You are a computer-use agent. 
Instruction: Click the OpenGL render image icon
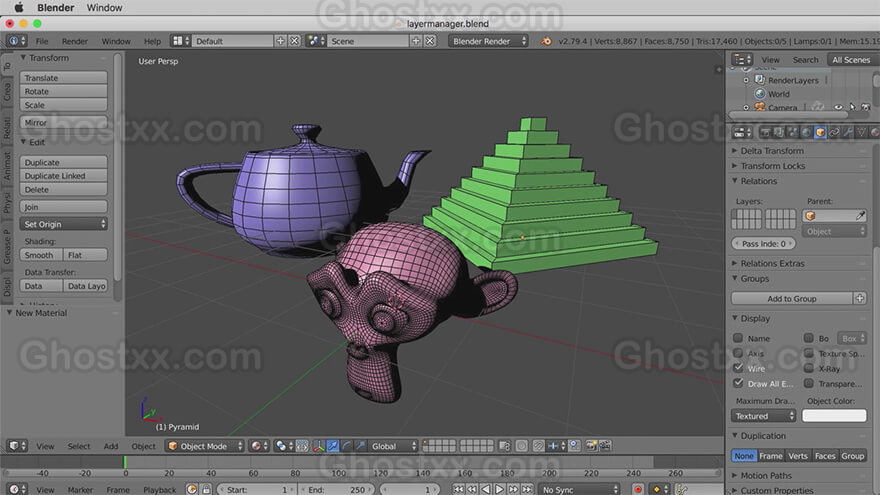tap(591, 446)
